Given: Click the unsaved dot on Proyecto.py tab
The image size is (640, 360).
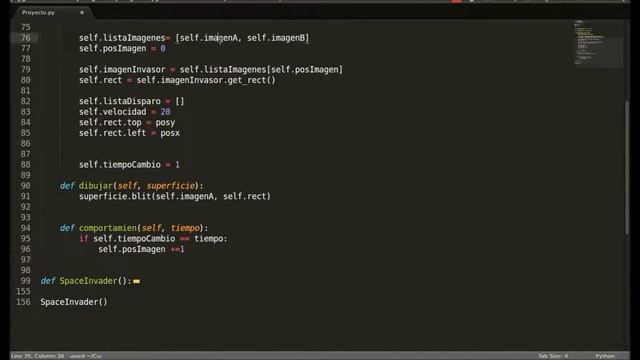Looking at the screenshot, I should pyautogui.click(x=82, y=13).
